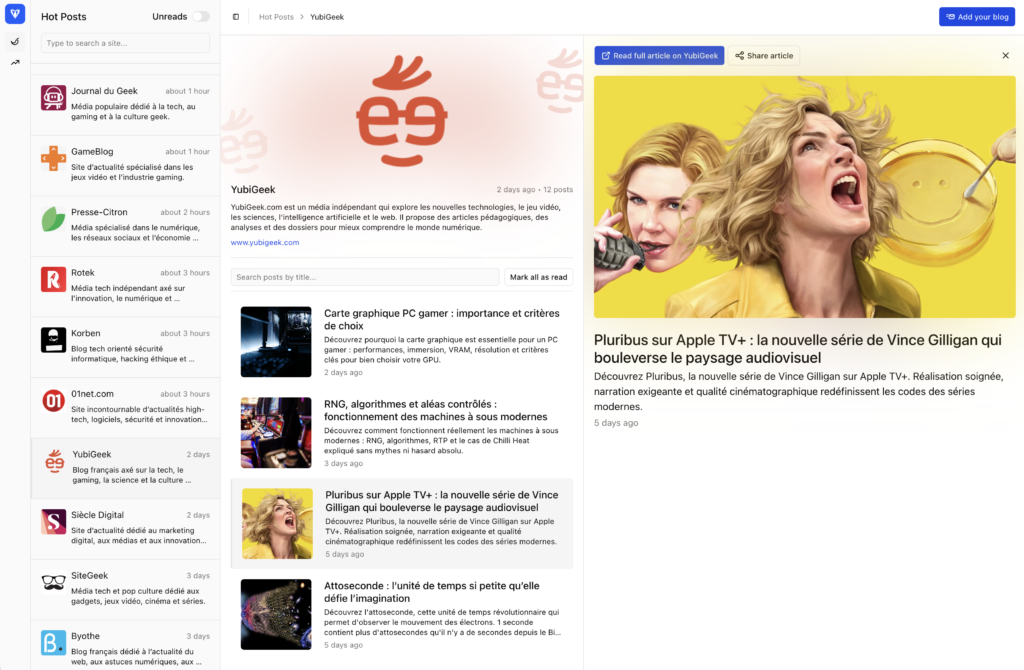1024x670 pixels.
Task: Enable the Unreads toggle
Action: click(201, 17)
